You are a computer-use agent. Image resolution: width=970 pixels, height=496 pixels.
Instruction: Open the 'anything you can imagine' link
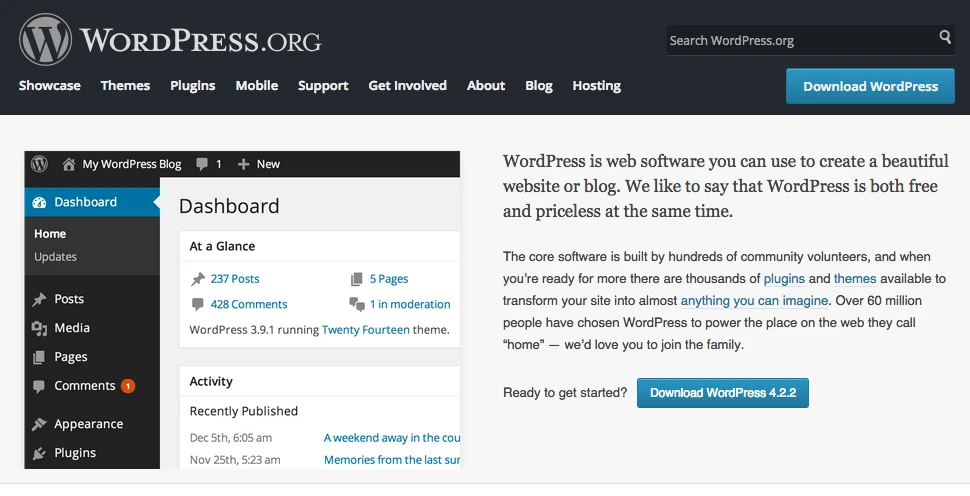pyautogui.click(x=754, y=301)
